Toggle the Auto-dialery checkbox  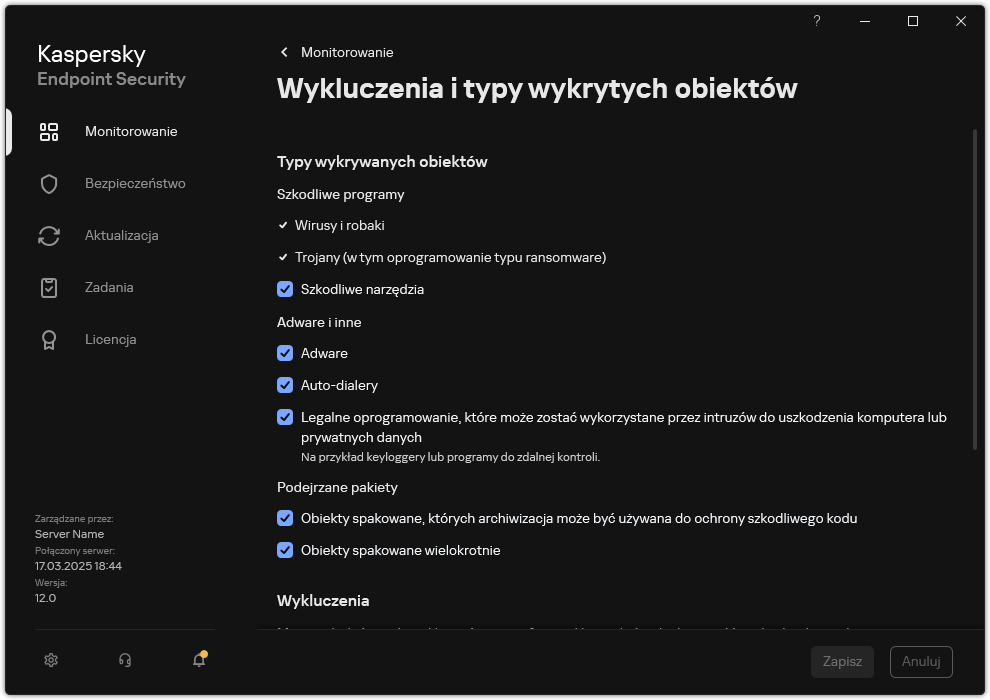pyautogui.click(x=285, y=385)
